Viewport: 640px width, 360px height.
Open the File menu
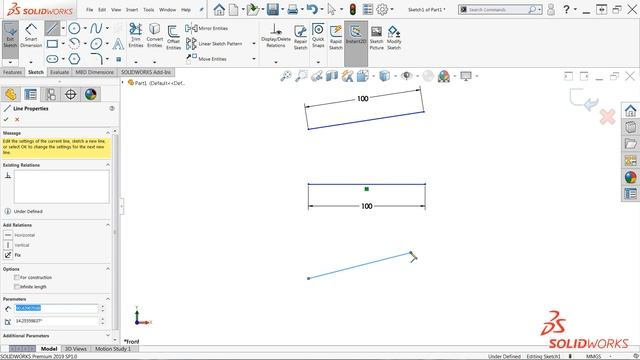(x=90, y=10)
